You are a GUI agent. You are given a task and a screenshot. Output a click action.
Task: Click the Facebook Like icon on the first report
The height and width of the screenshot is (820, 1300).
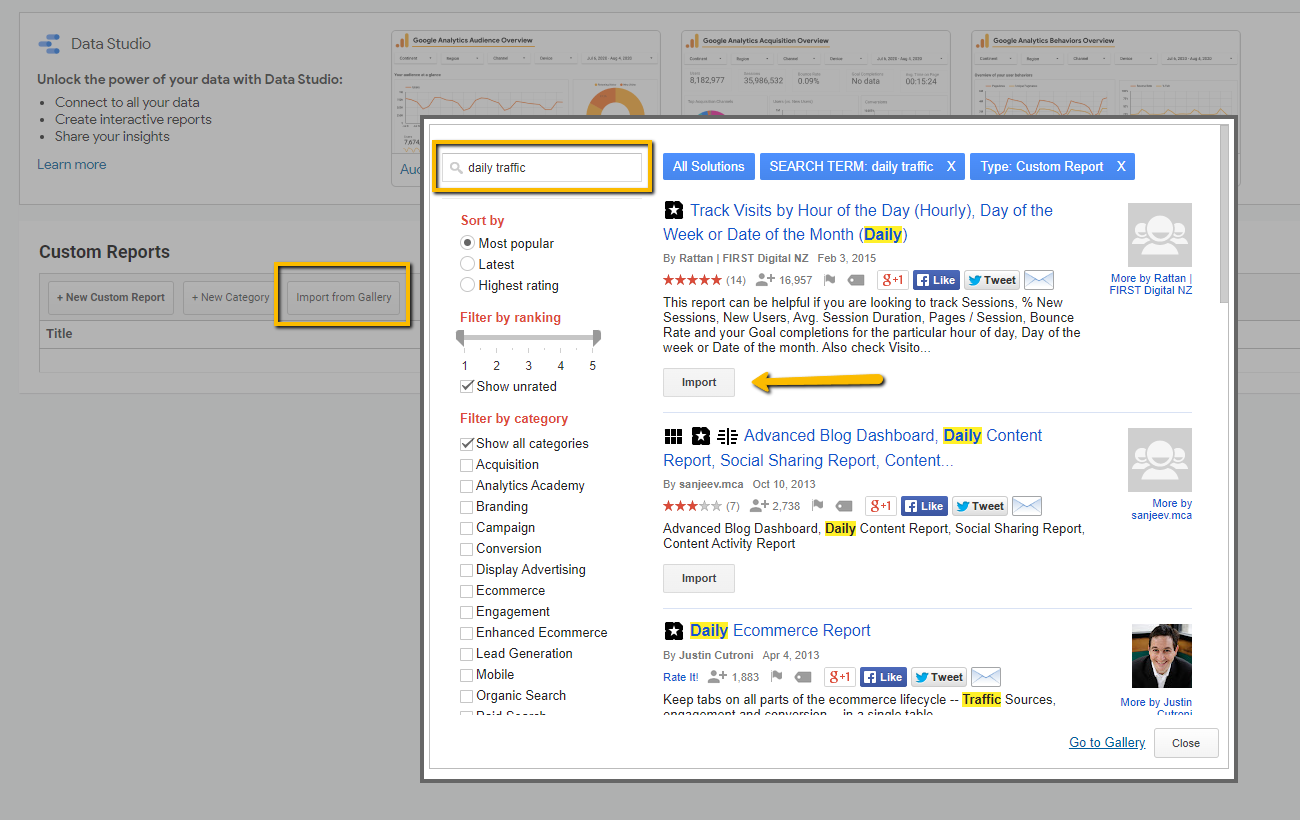936,279
